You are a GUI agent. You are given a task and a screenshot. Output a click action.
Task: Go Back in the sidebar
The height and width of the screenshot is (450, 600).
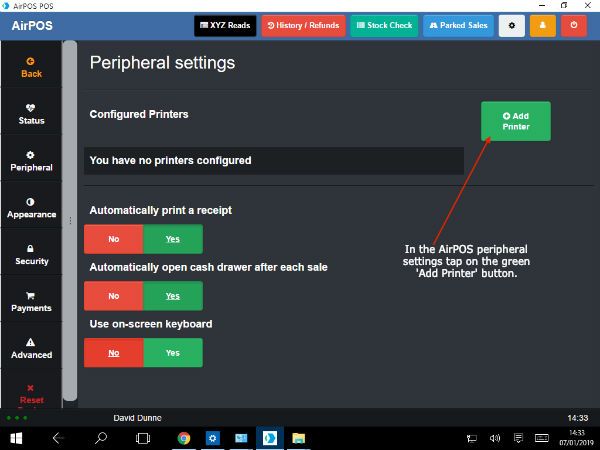click(31, 67)
